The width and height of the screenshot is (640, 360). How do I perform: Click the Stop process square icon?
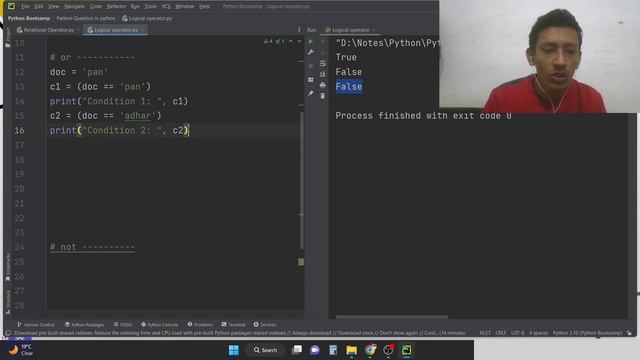311,66
